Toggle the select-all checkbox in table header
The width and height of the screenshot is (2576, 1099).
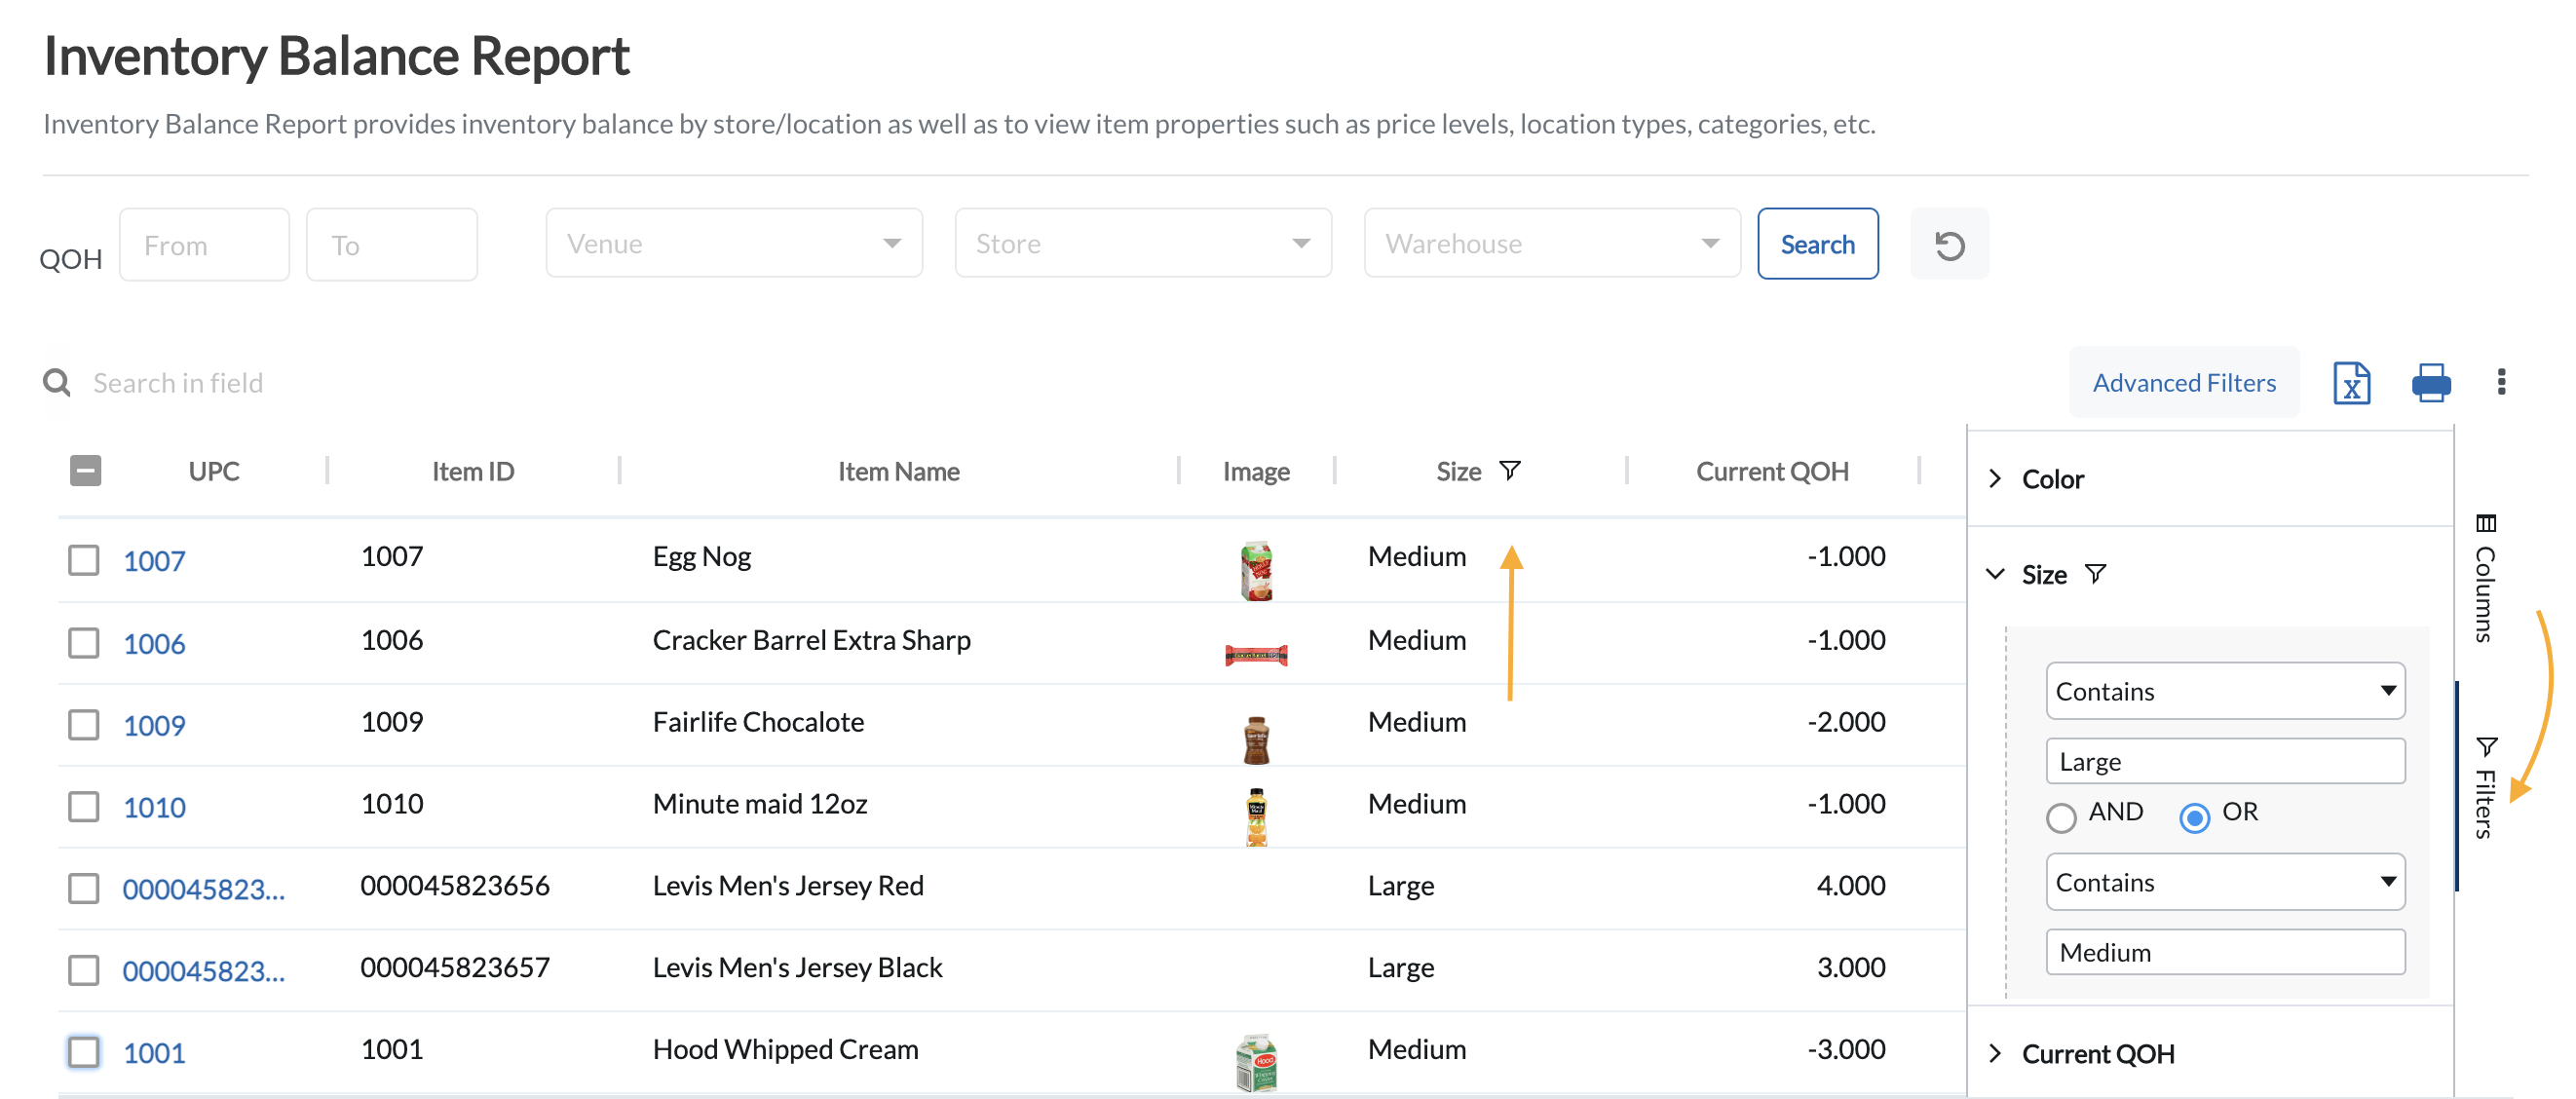pos(85,470)
